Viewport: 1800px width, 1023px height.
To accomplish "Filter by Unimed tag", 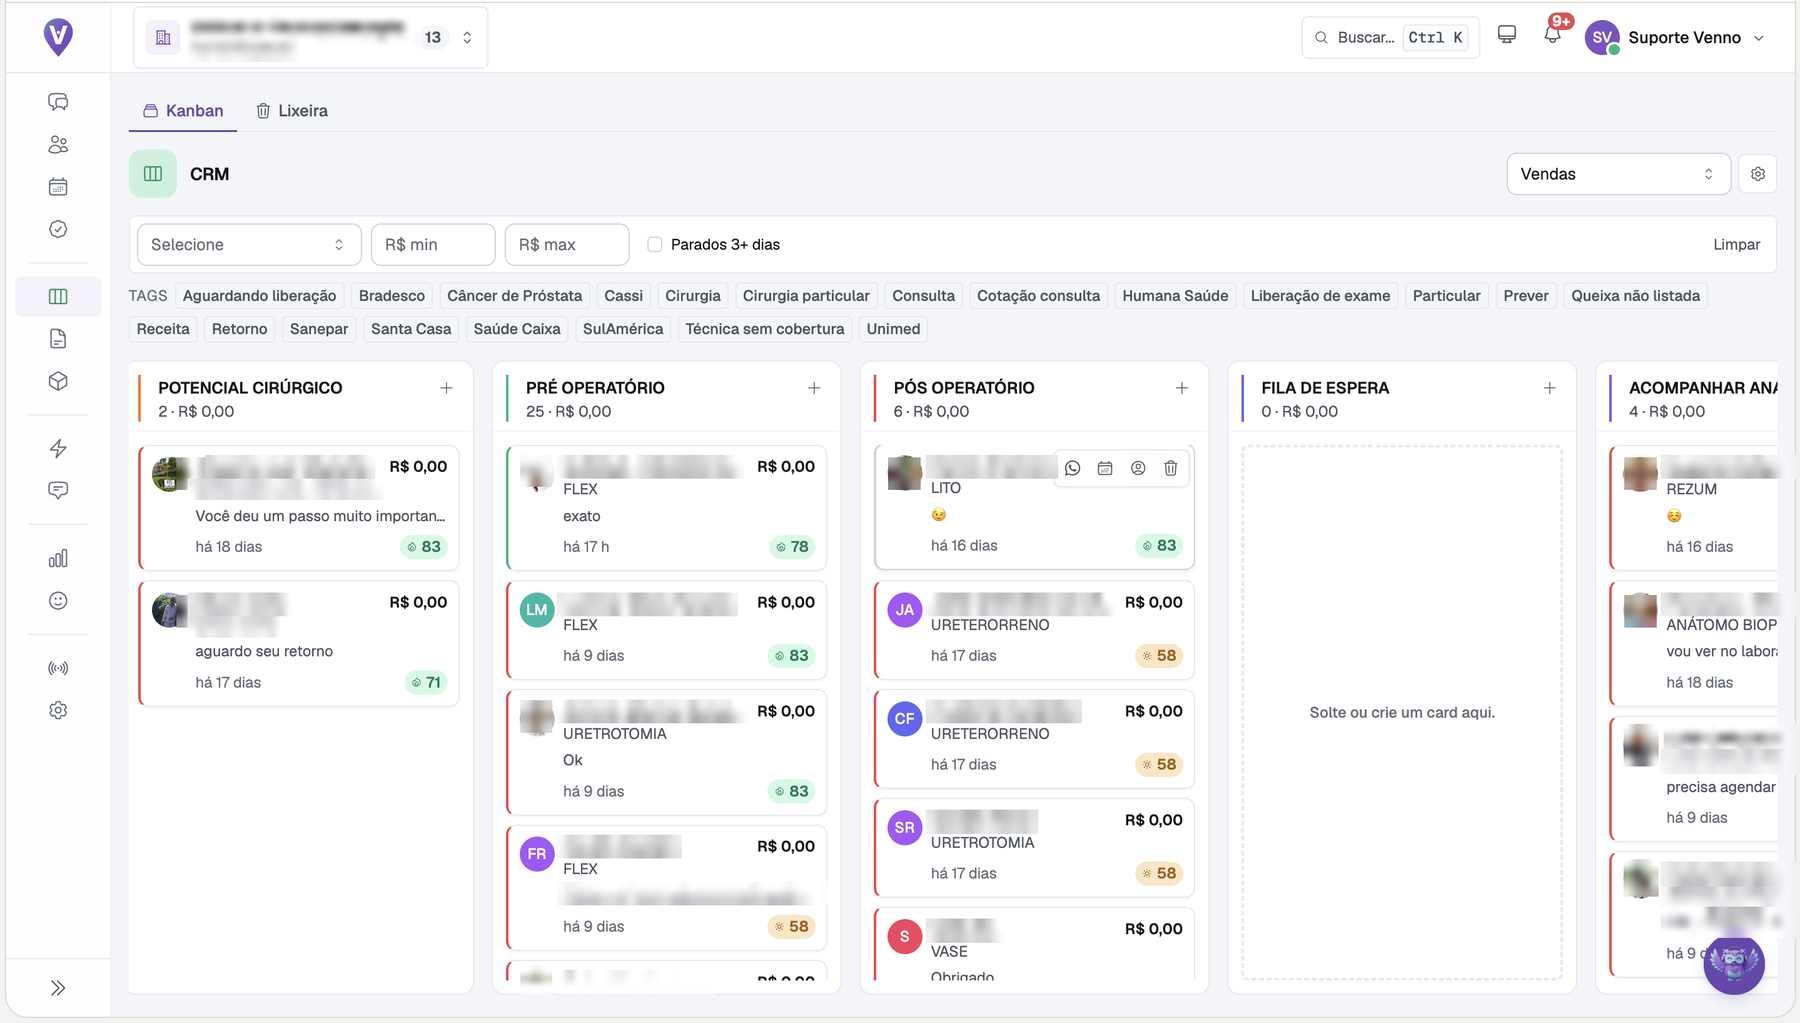I will point(893,329).
